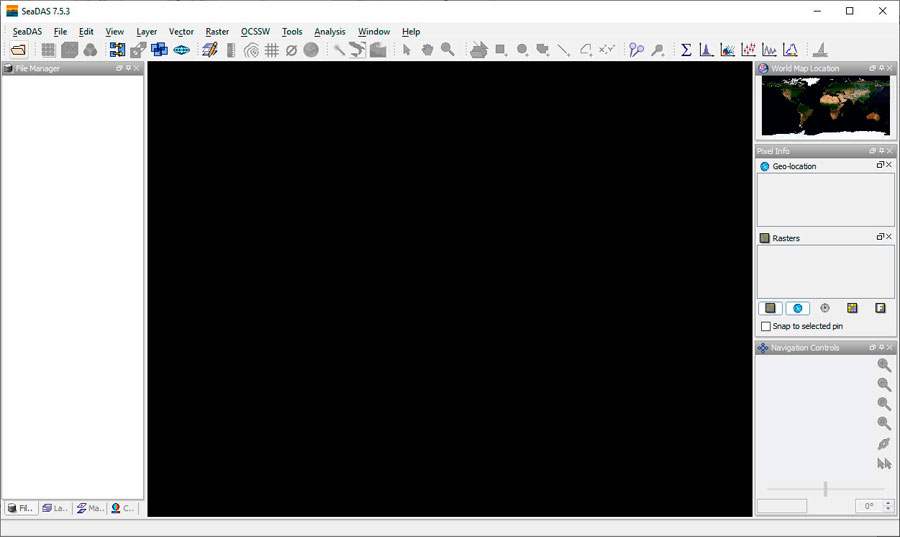Switch to the Mask Manager tab
This screenshot has height=537, width=900.
pyautogui.click(x=90, y=508)
